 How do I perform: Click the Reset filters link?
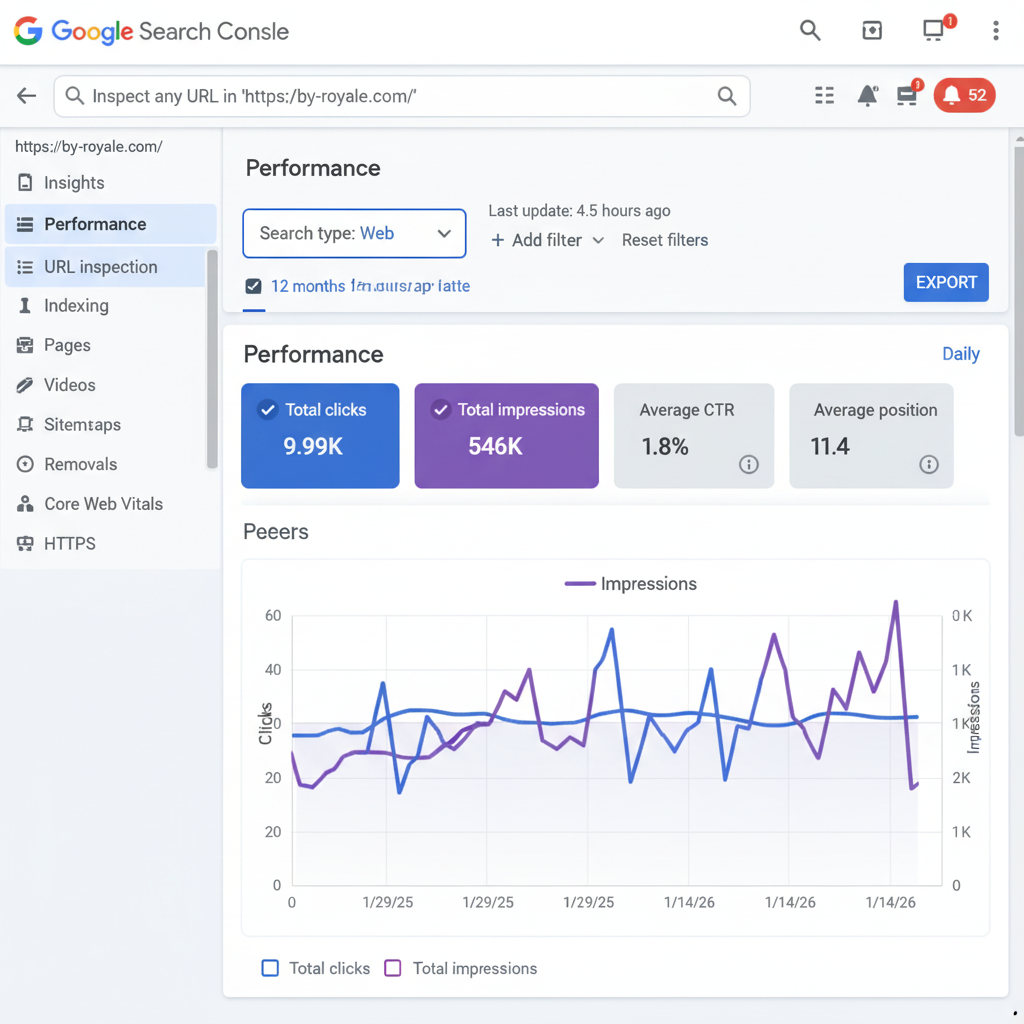coord(665,240)
